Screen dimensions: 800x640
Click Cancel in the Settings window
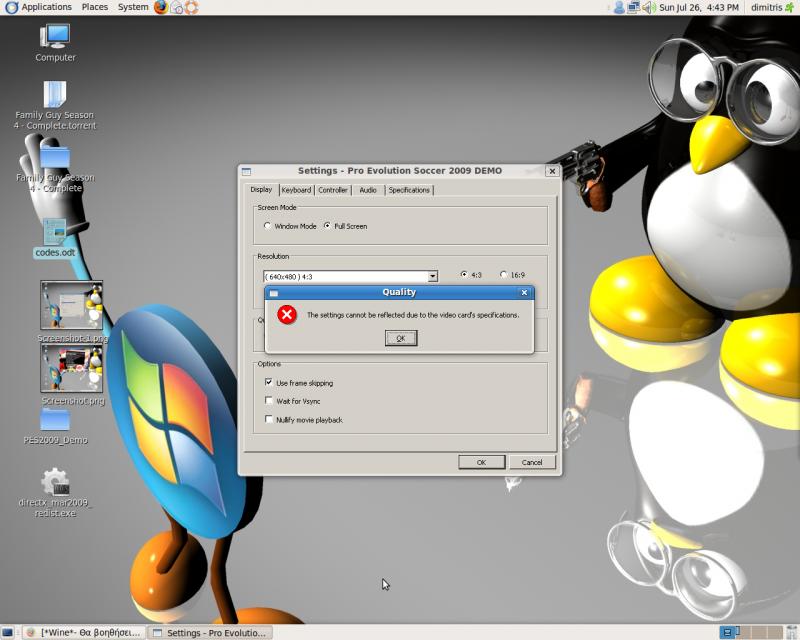(532, 462)
